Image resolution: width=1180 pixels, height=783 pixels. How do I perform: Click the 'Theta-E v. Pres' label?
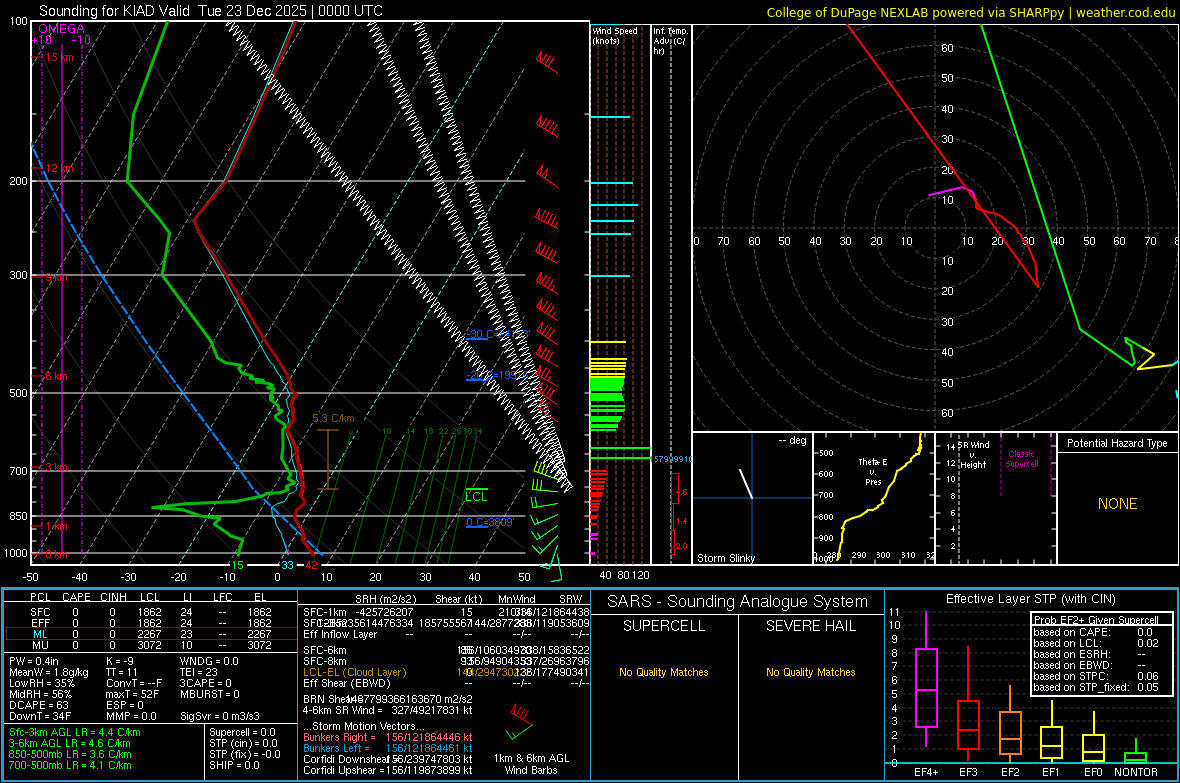click(873, 471)
